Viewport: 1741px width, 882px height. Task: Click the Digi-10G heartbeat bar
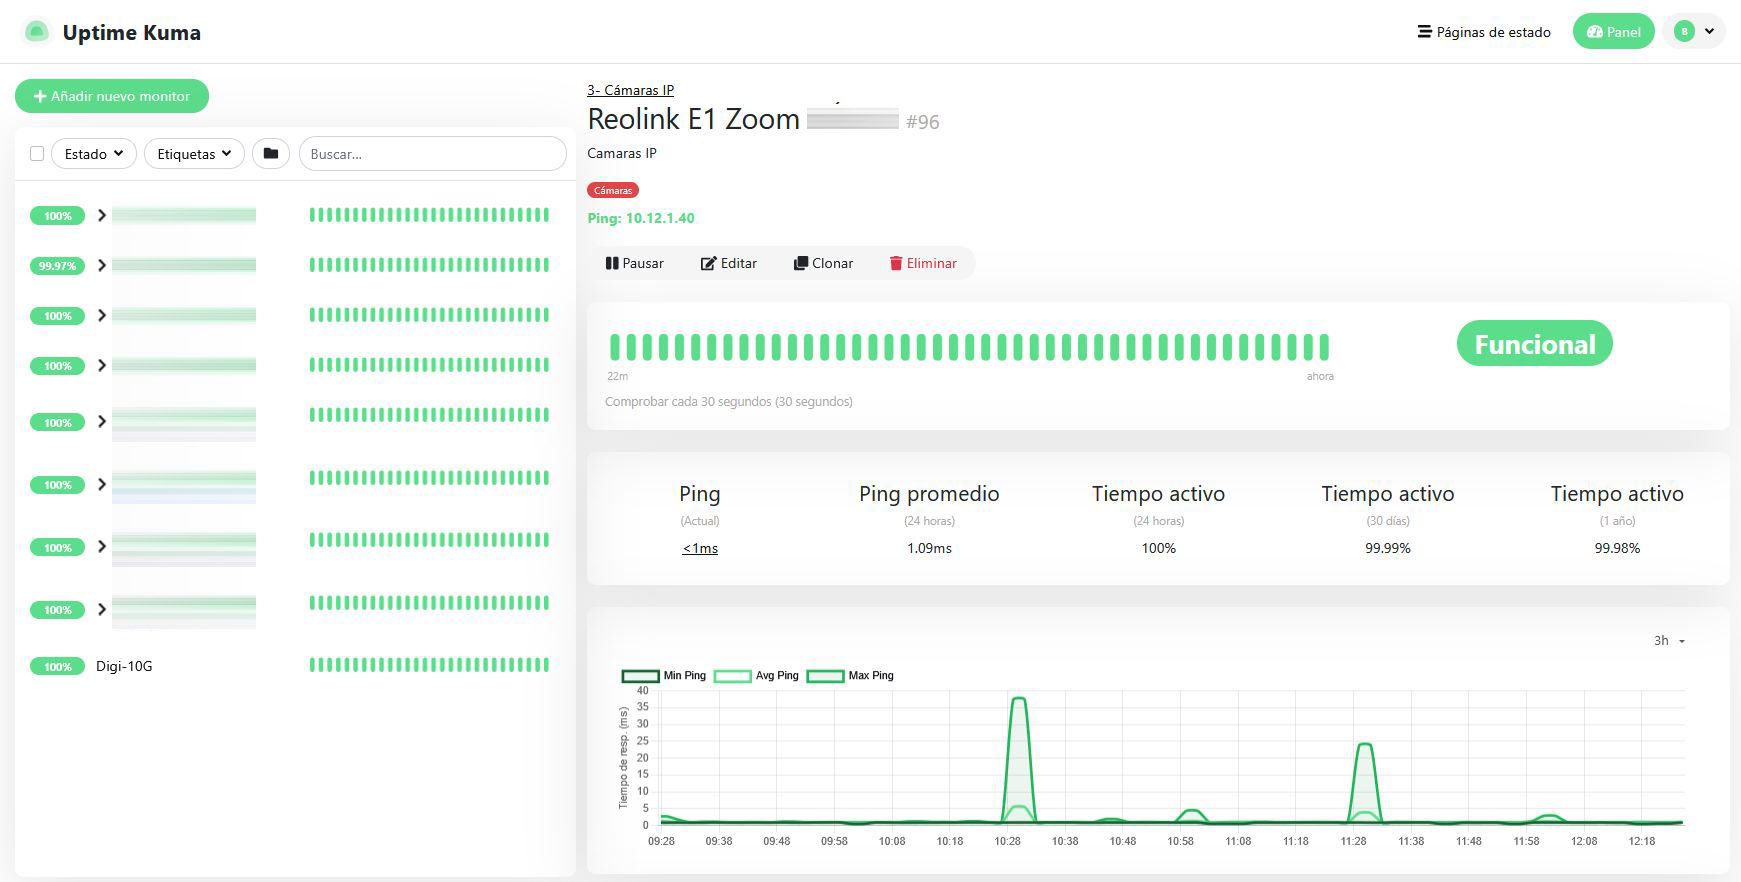(x=429, y=665)
